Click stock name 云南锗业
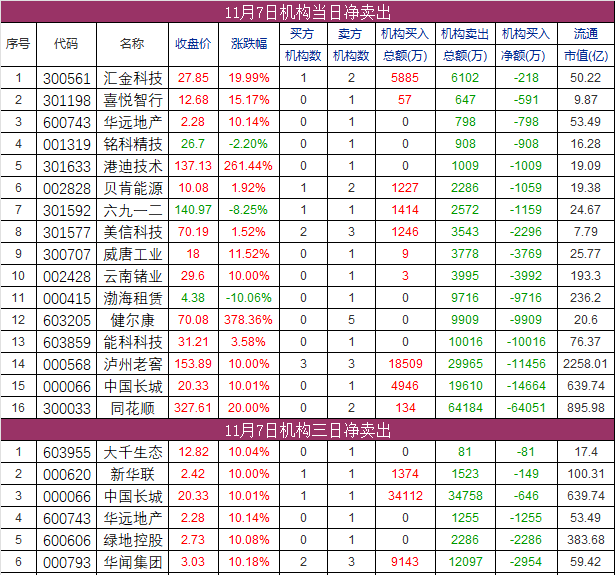The image size is (615, 575). tap(133, 276)
